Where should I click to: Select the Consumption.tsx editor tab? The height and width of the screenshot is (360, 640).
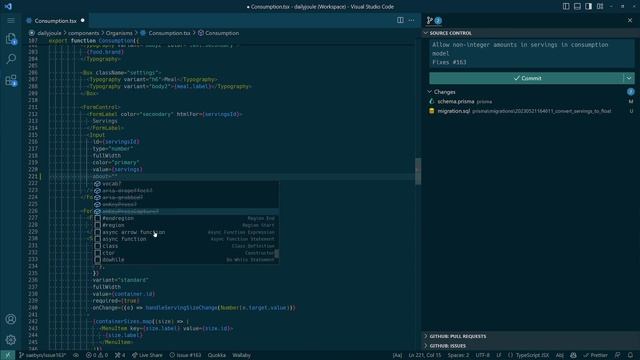point(55,20)
